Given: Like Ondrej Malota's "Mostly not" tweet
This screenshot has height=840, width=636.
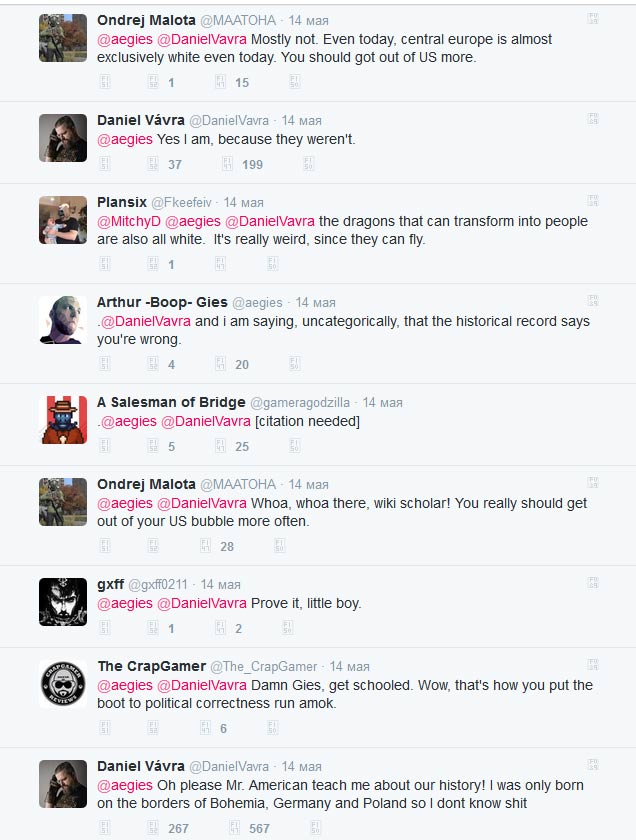Looking at the screenshot, I should (x=228, y=83).
